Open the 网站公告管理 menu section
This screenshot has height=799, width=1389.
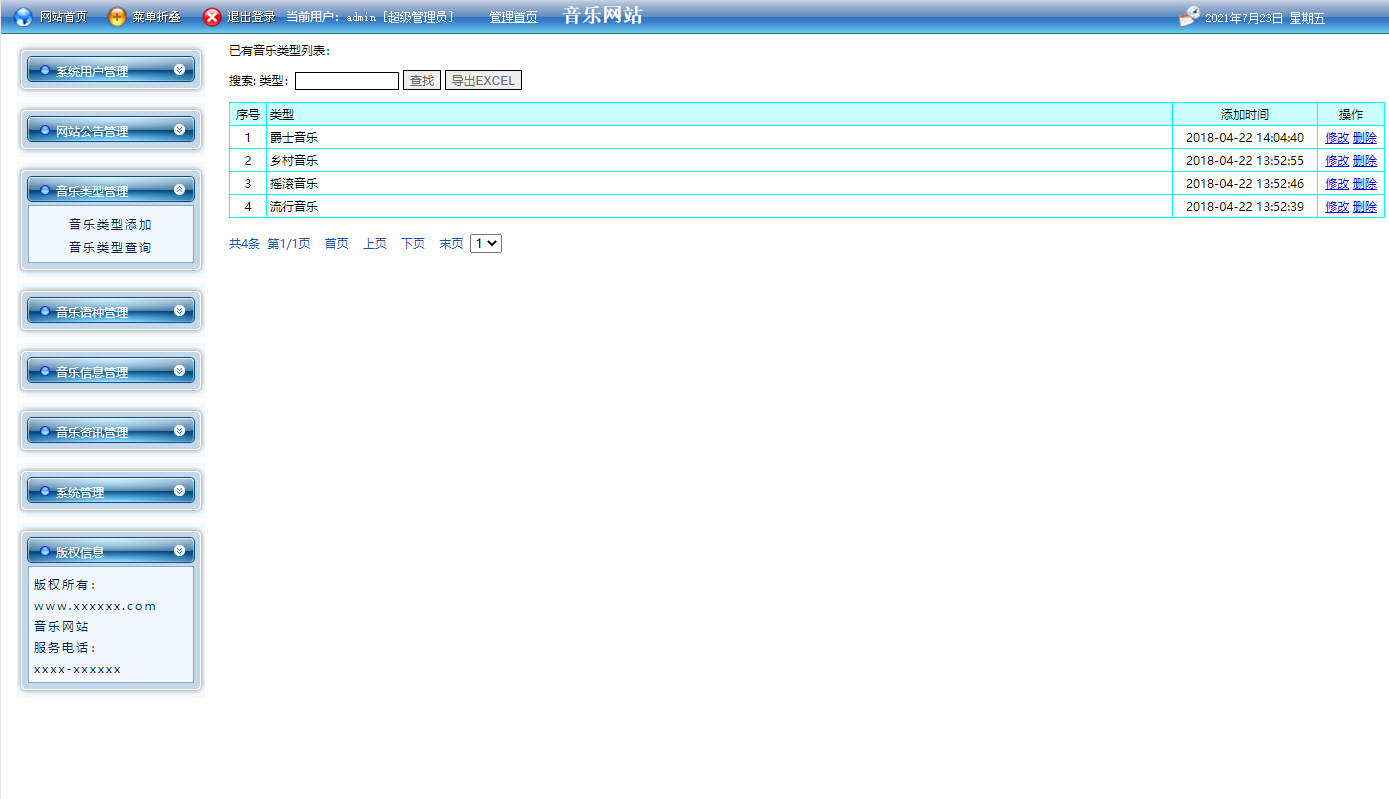click(111, 130)
